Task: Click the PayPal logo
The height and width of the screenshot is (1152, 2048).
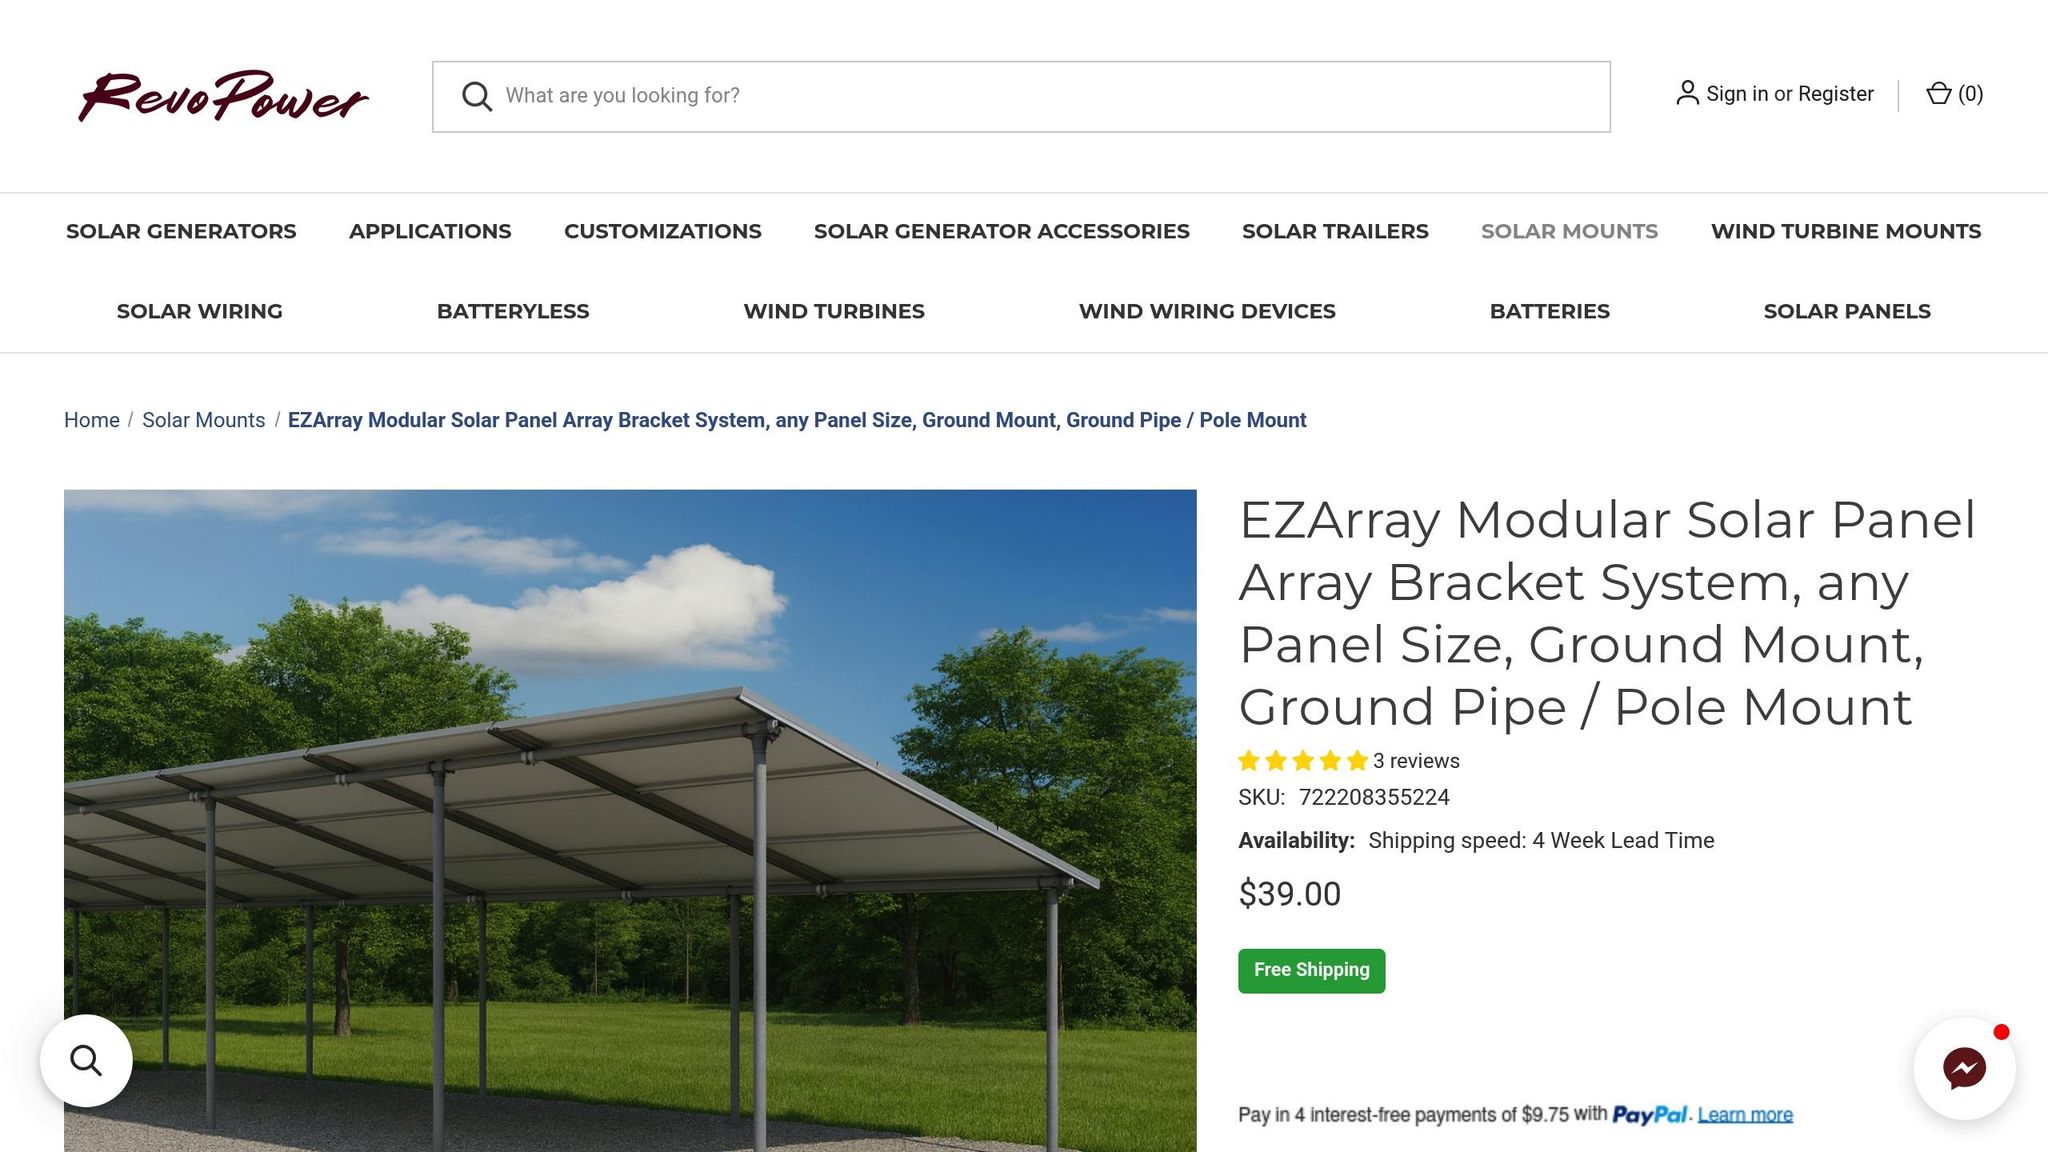Action: click(1649, 1114)
